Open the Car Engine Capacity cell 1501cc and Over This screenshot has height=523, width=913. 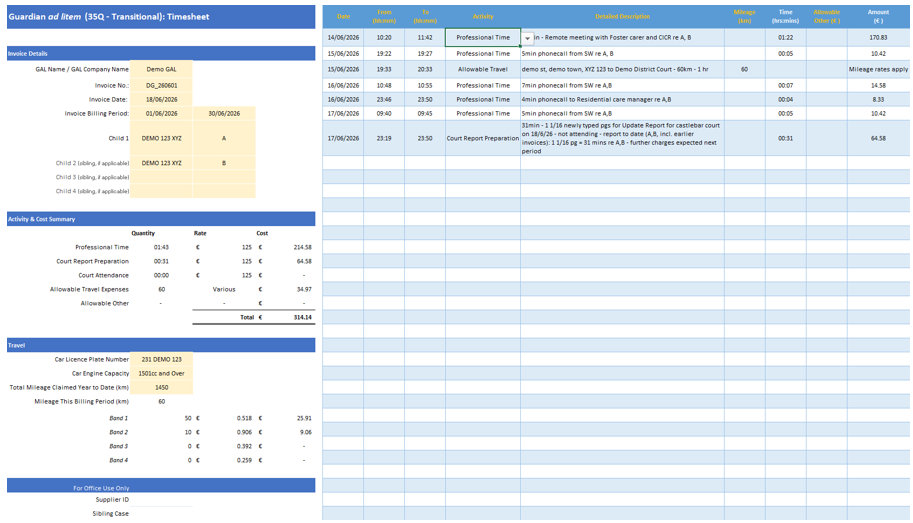click(x=161, y=373)
